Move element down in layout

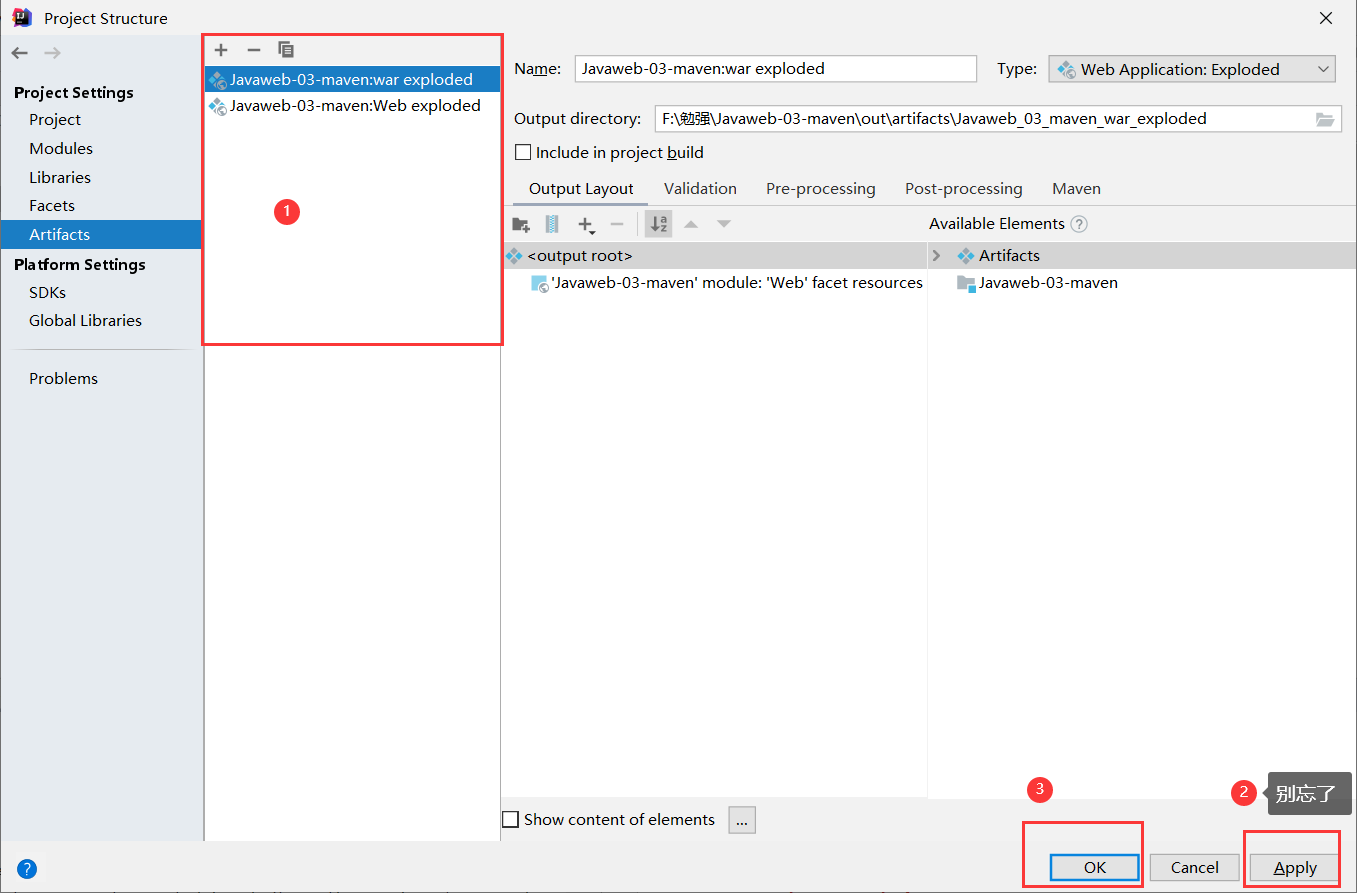[724, 224]
